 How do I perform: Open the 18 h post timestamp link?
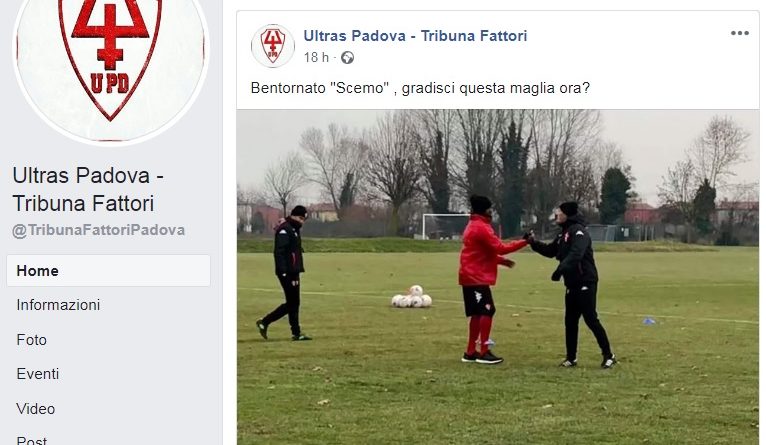pos(316,58)
